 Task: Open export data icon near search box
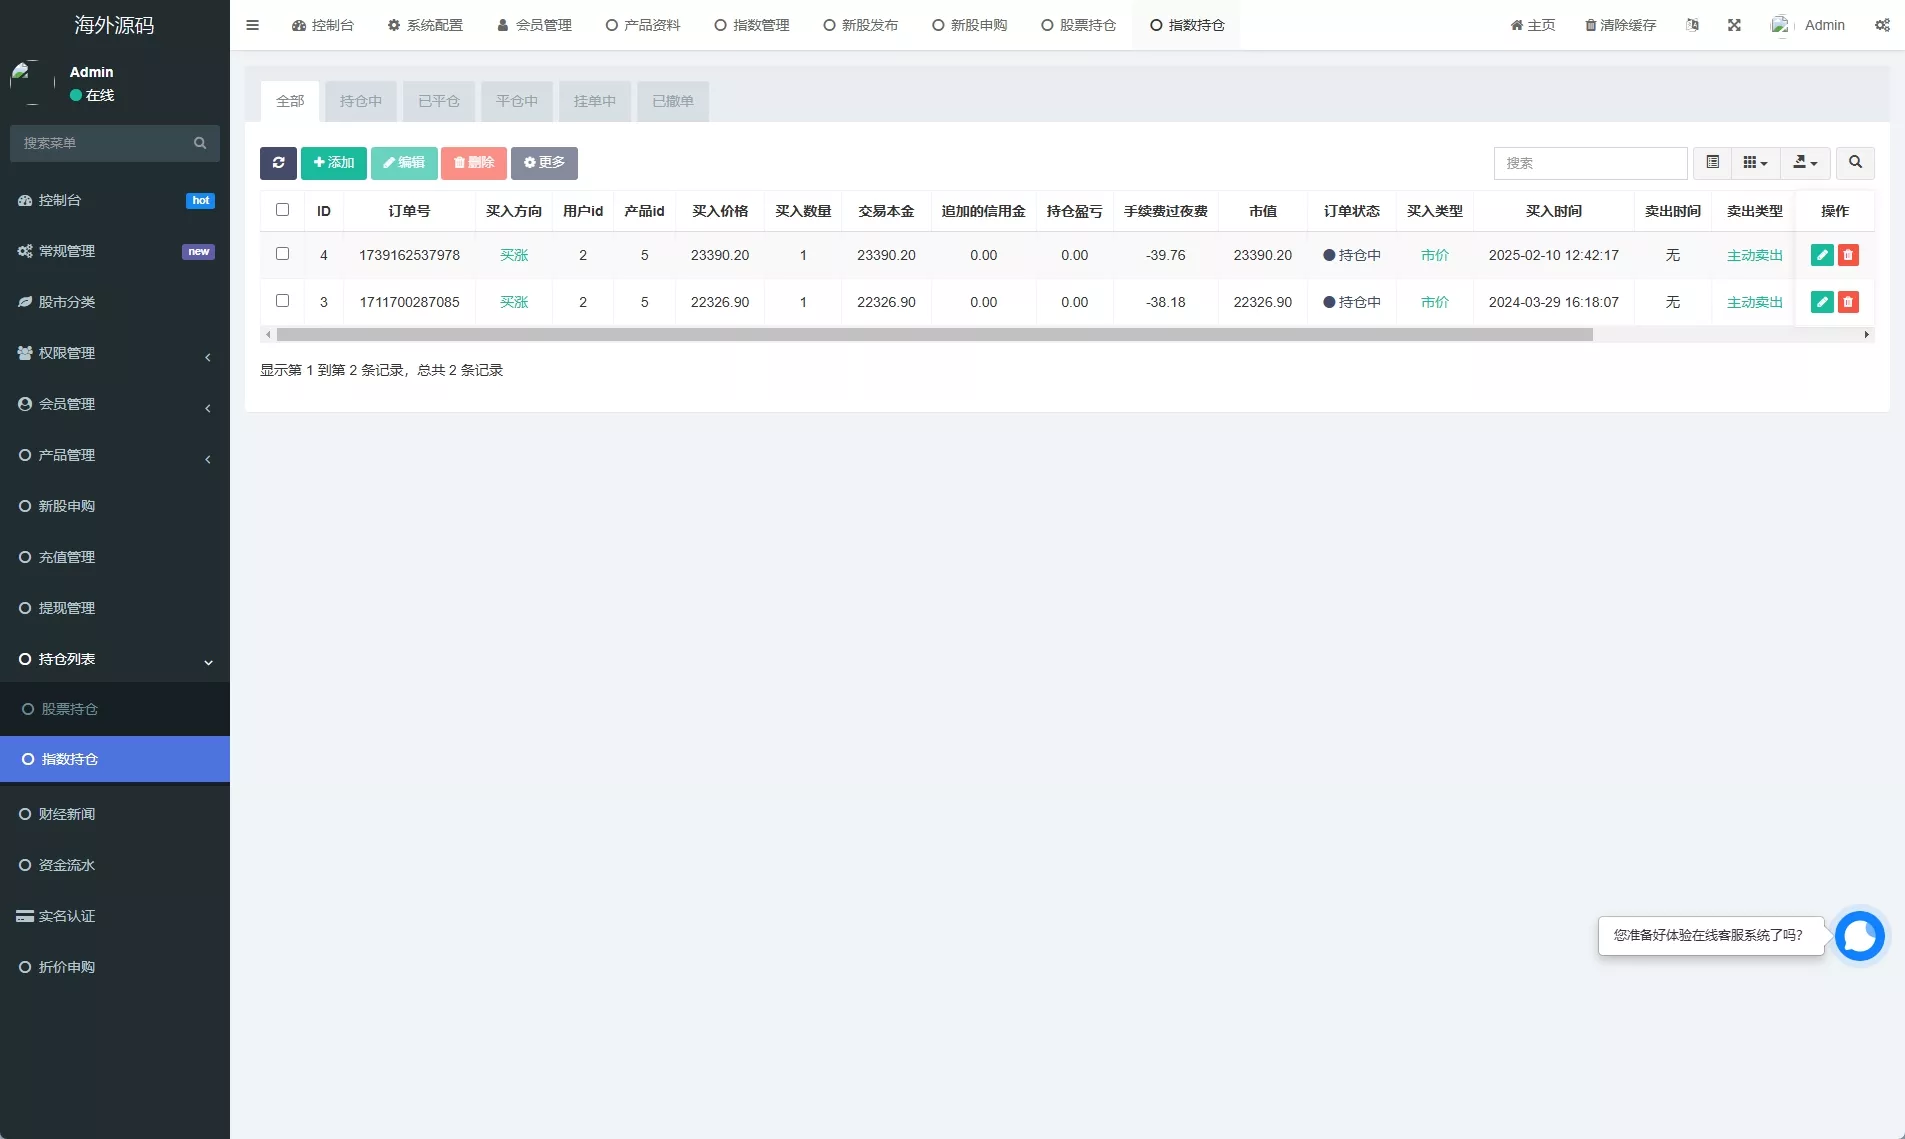1804,162
